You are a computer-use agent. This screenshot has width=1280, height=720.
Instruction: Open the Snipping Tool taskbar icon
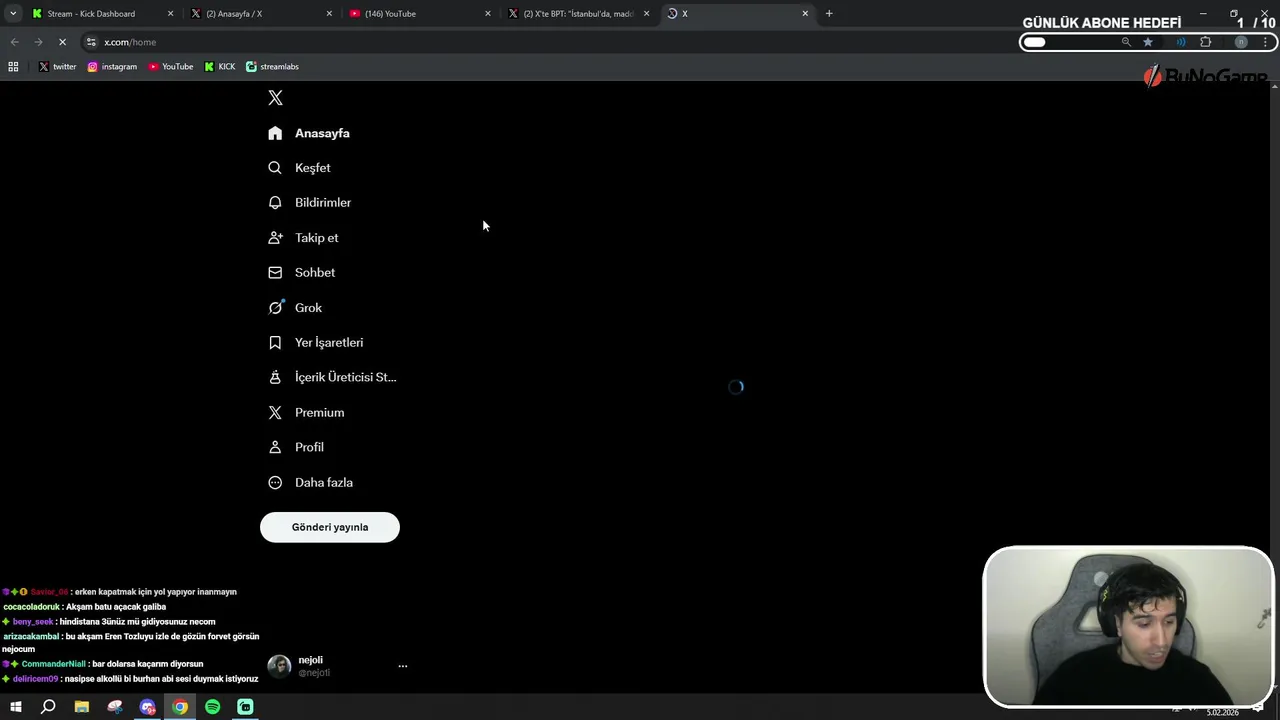pos(115,707)
